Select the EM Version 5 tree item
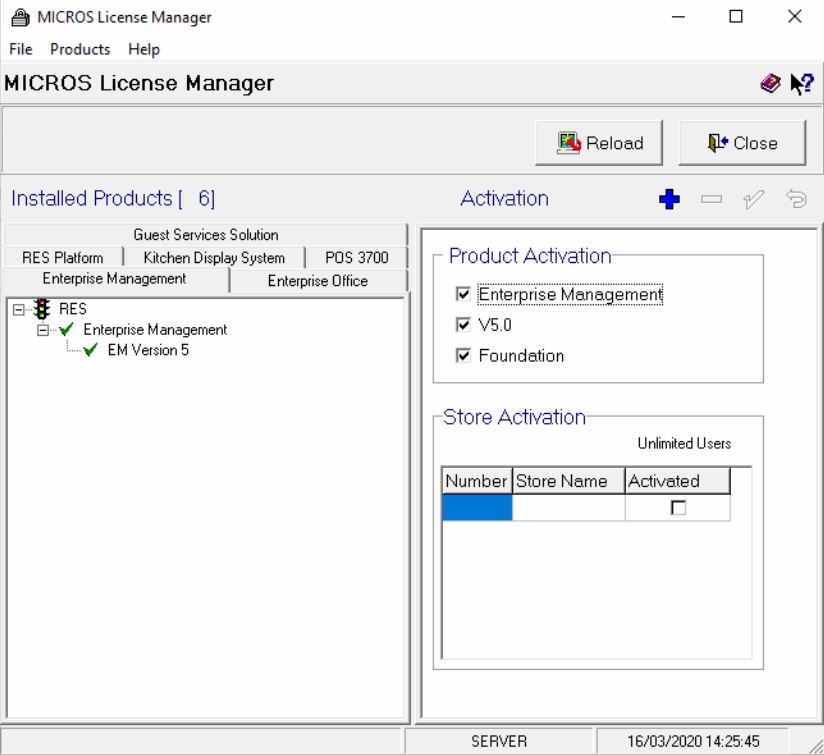This screenshot has width=824, height=755. [x=148, y=350]
